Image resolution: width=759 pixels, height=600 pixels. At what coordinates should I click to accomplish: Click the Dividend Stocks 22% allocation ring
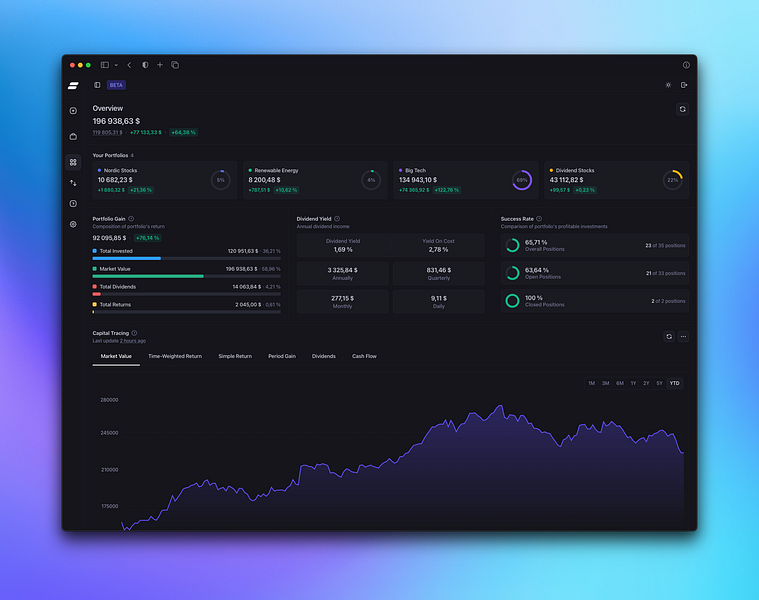point(672,180)
